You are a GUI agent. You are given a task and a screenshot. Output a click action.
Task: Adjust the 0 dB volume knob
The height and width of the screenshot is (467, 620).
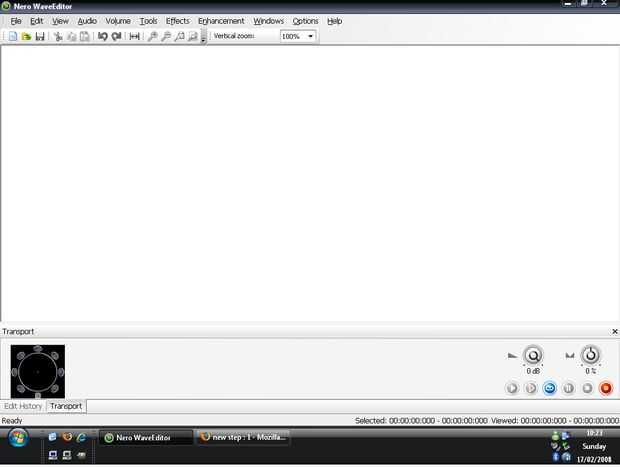[x=533, y=355]
